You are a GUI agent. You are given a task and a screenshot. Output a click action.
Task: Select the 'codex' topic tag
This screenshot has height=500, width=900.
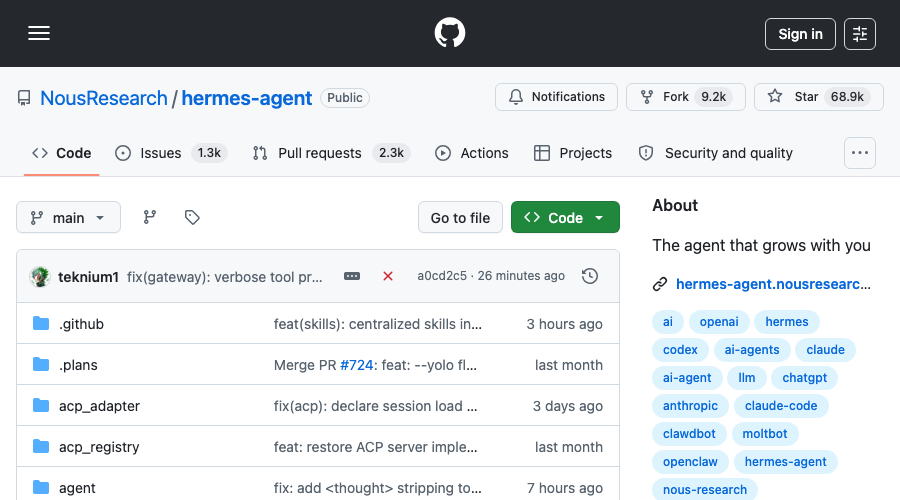[x=680, y=350]
